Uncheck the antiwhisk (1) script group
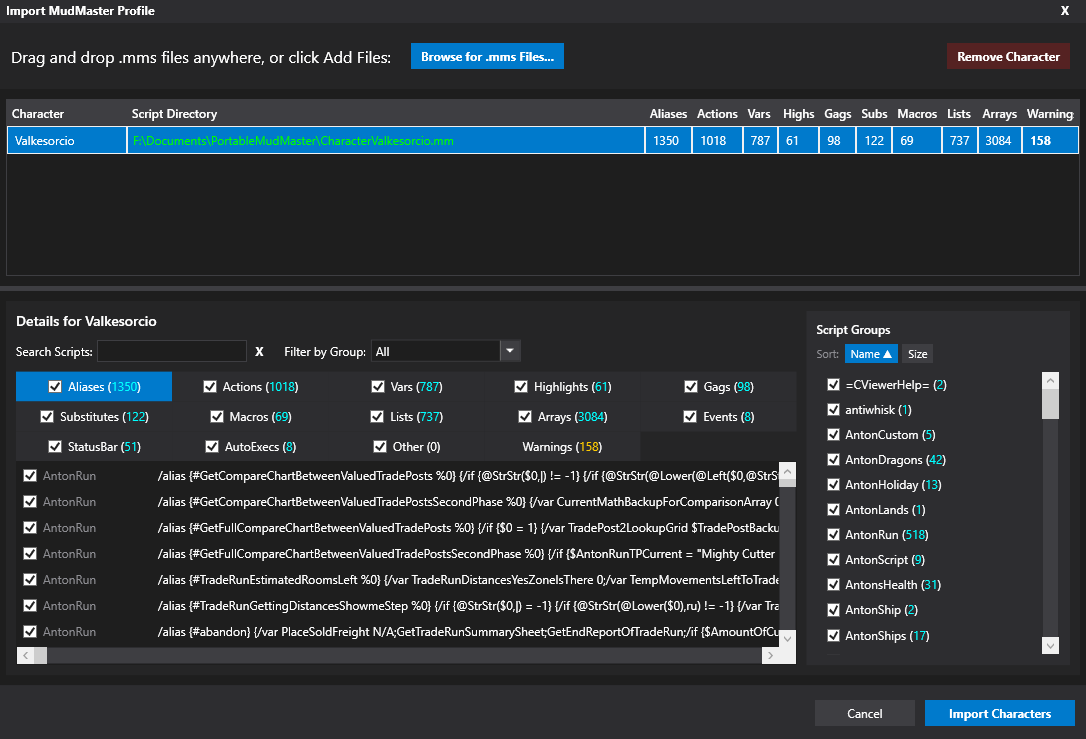Image resolution: width=1086 pixels, height=739 pixels. (833, 409)
